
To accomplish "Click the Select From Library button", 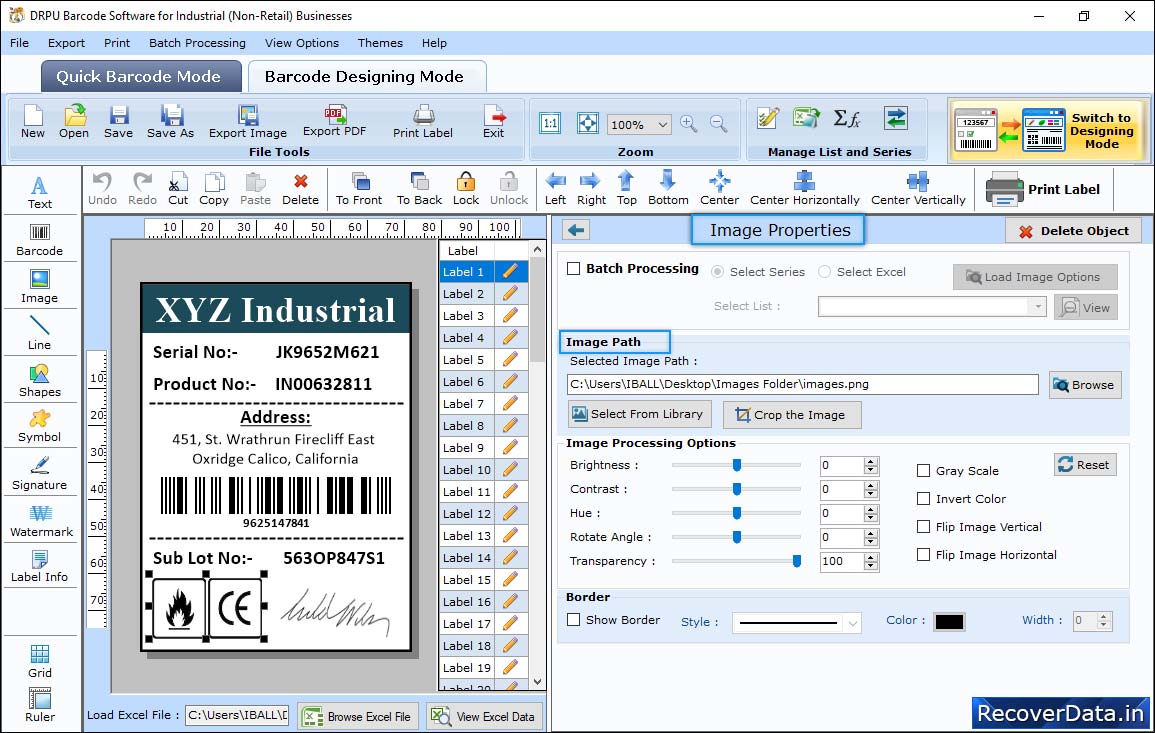I will [637, 414].
